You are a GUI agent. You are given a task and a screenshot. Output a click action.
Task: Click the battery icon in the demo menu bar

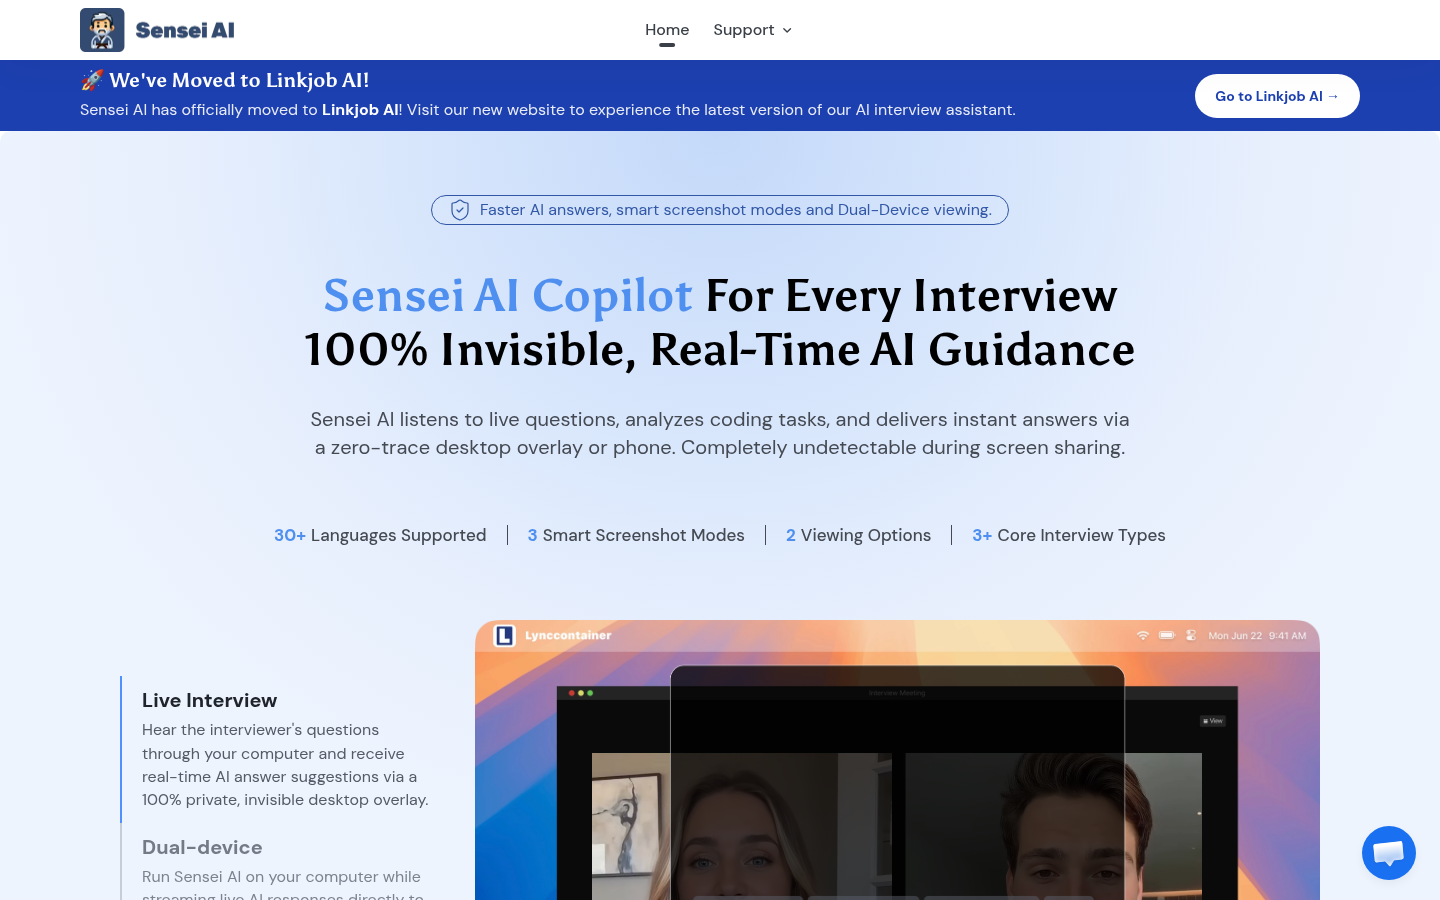coord(1167,635)
